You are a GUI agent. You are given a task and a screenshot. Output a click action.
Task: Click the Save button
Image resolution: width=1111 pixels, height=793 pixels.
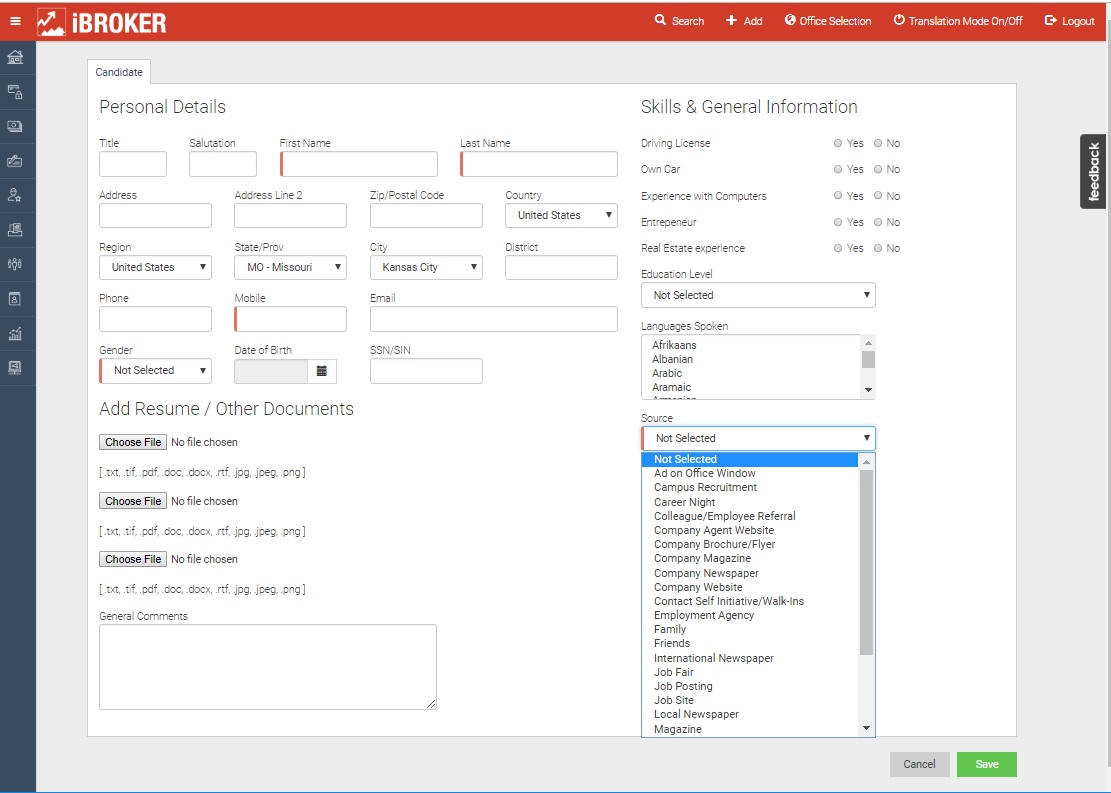point(986,764)
